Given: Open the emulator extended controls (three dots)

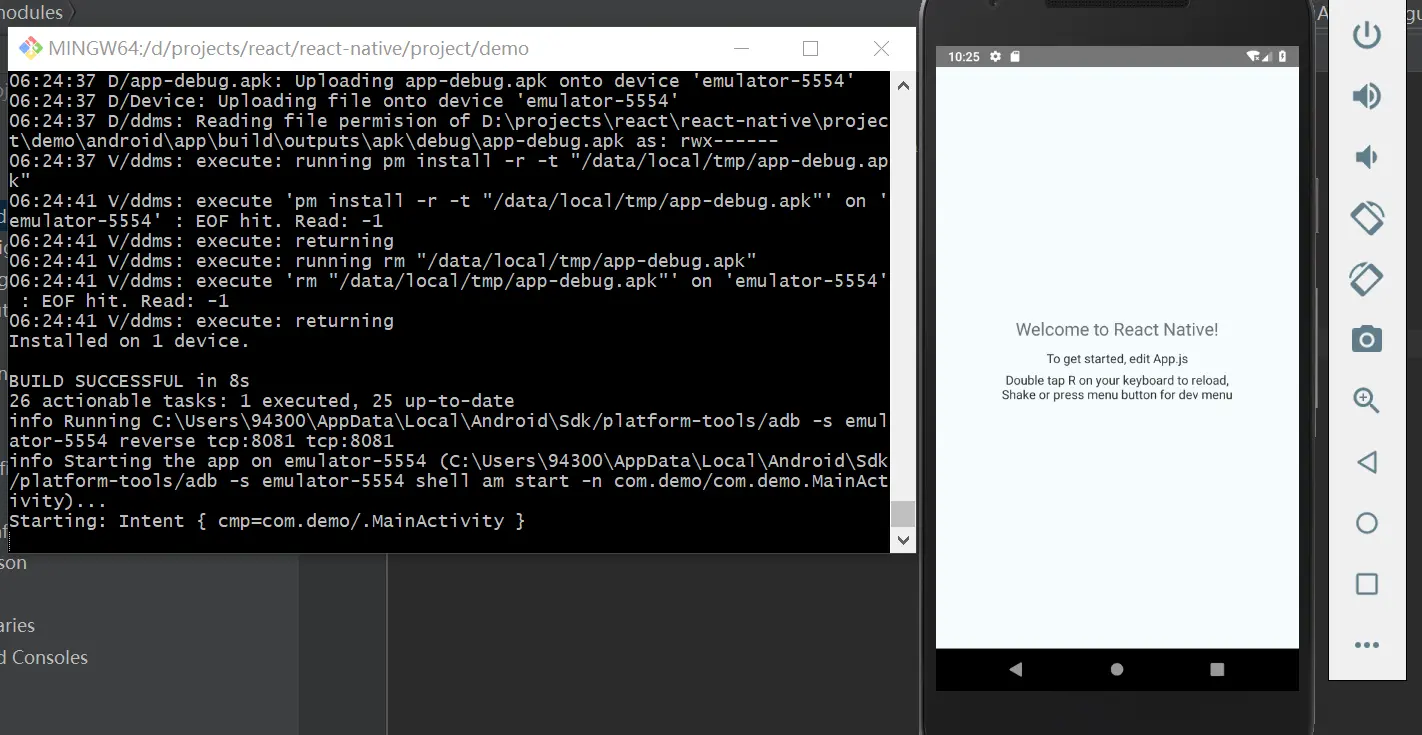Looking at the screenshot, I should pyautogui.click(x=1366, y=646).
